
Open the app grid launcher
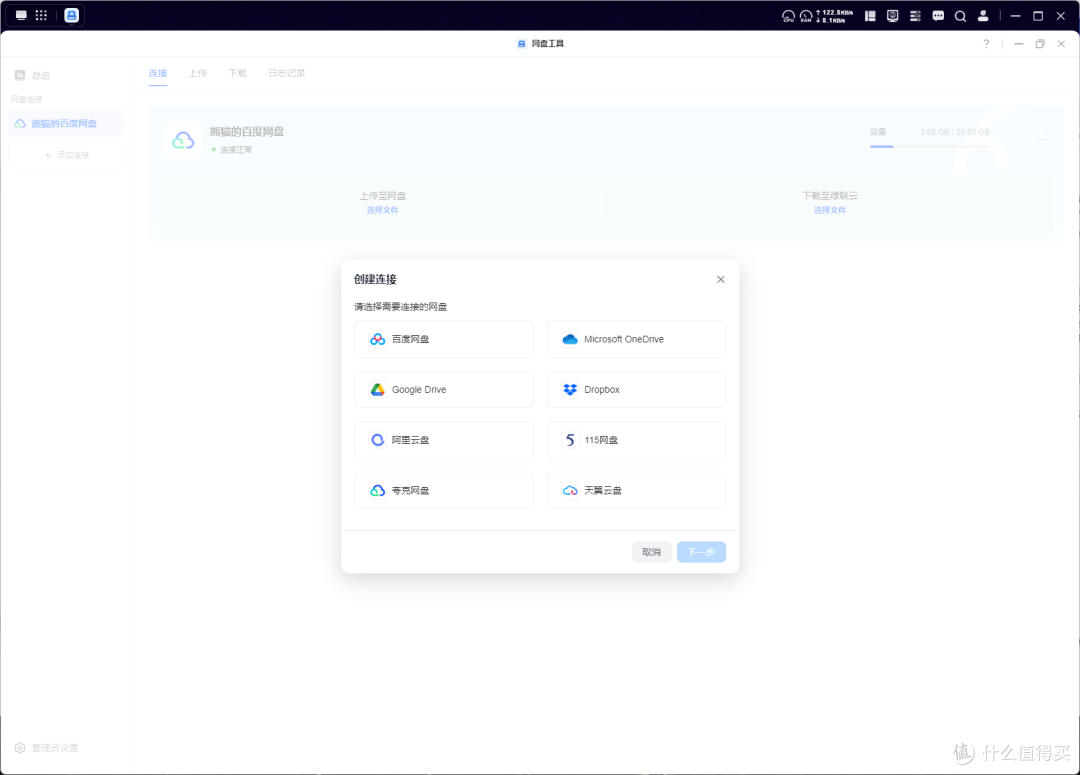tap(41, 15)
